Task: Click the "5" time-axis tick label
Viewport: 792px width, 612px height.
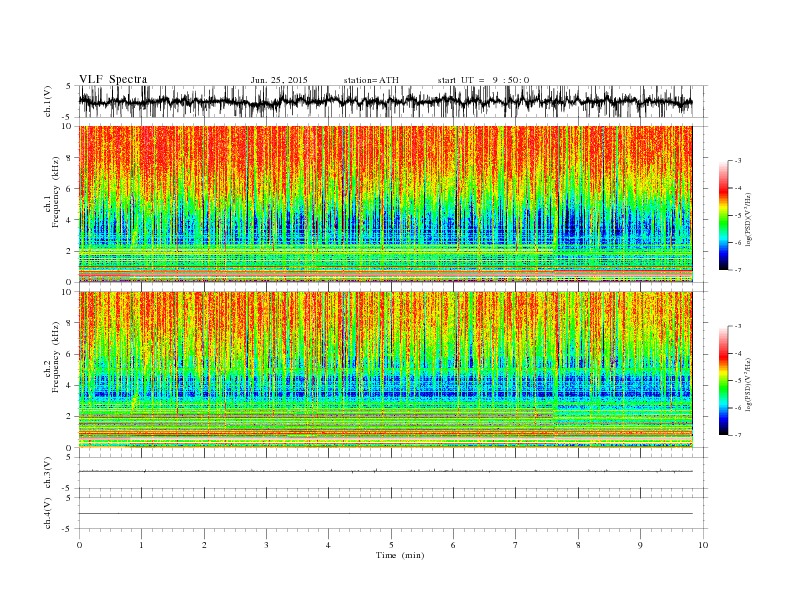Action: coord(391,545)
